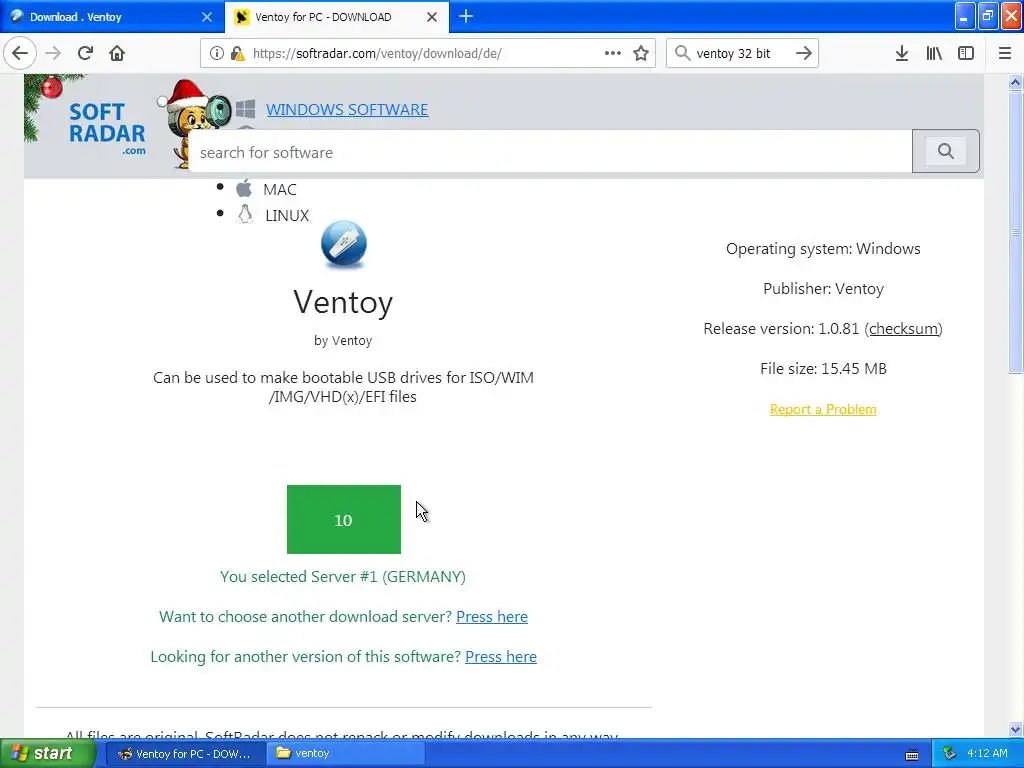
Task: Click the page scrollbar down arrow
Action: 1015,729
